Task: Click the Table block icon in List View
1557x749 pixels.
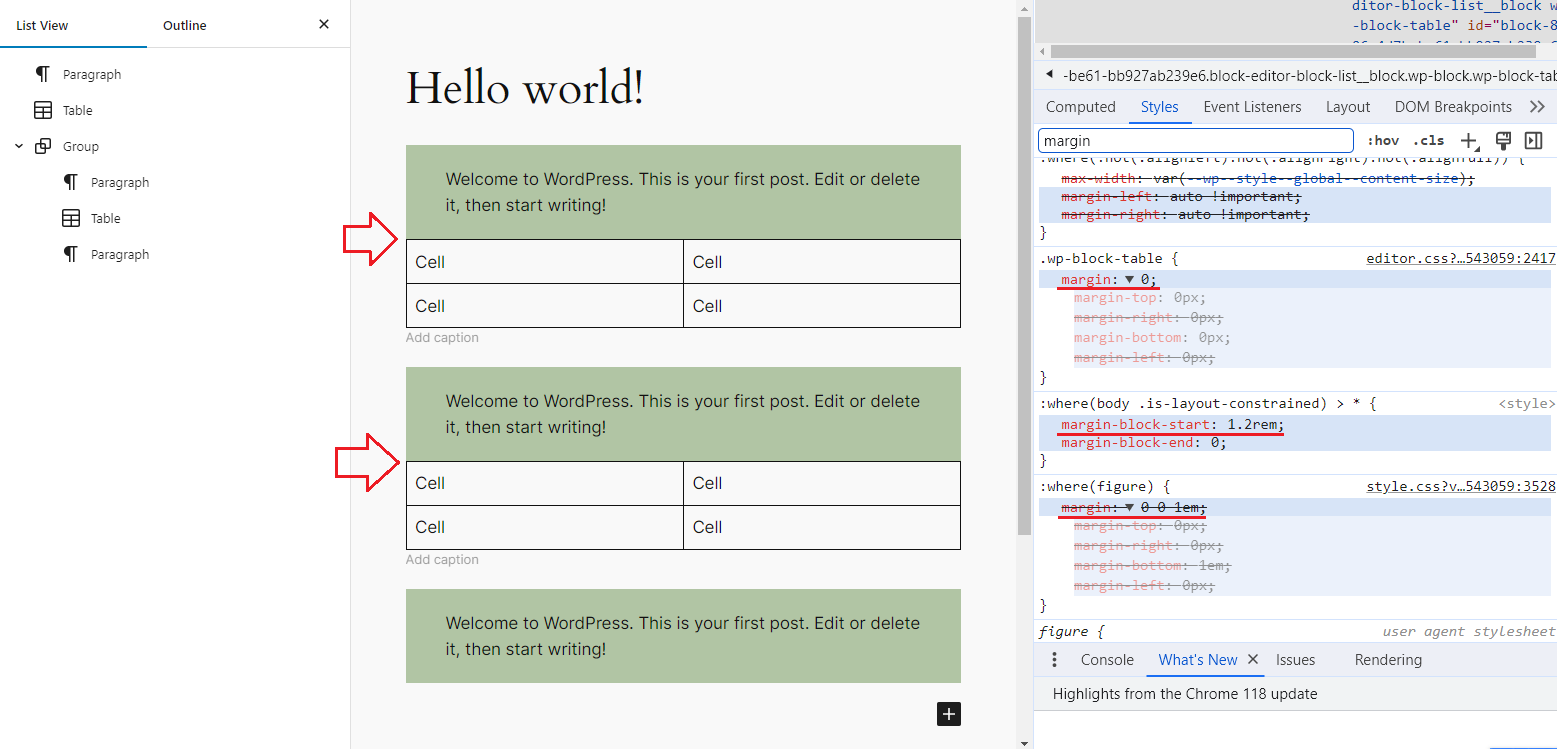Action: pos(42,110)
